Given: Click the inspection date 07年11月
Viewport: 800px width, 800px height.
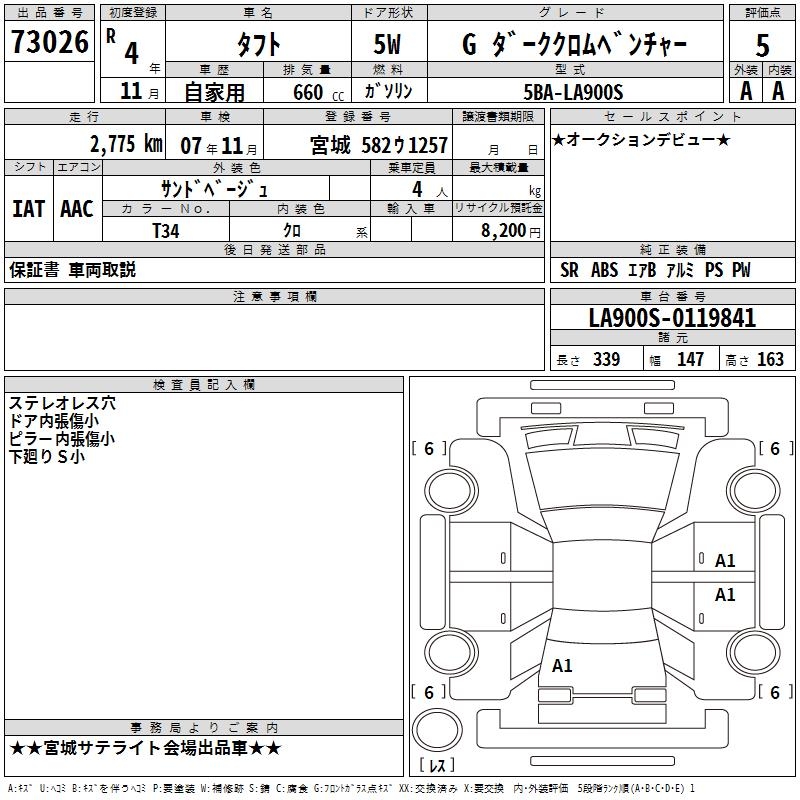Looking at the screenshot, I should [x=218, y=146].
